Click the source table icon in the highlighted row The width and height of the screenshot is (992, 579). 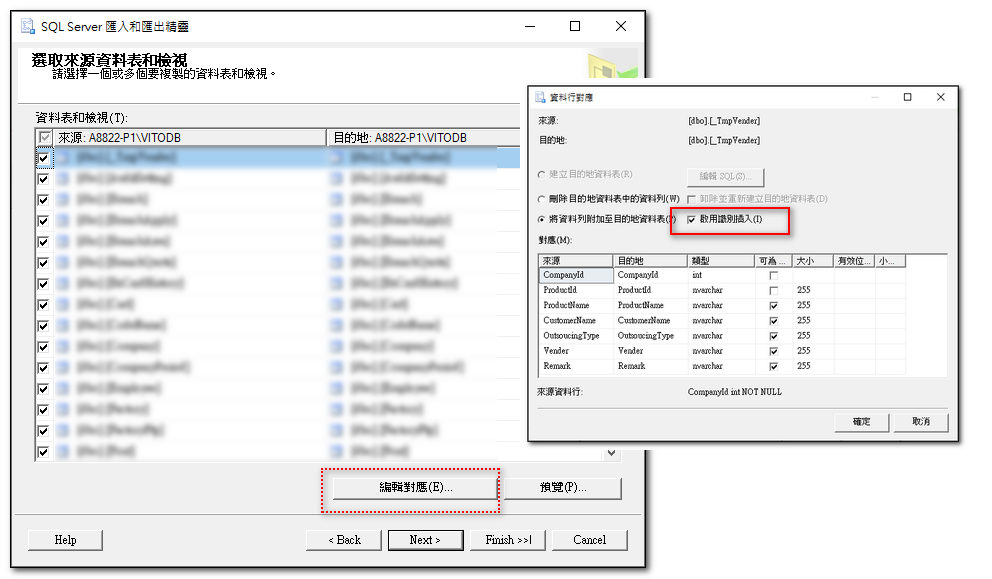click(x=62, y=157)
